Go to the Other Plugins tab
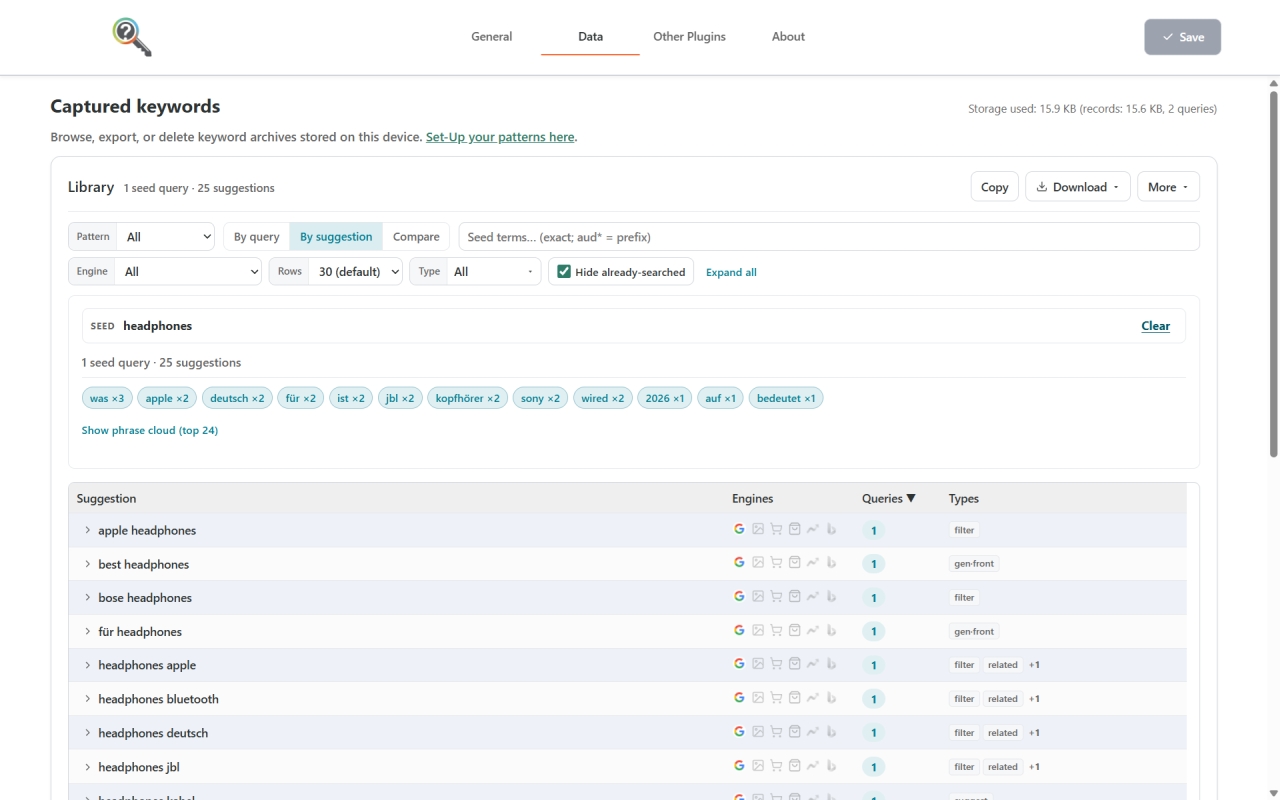 (690, 37)
